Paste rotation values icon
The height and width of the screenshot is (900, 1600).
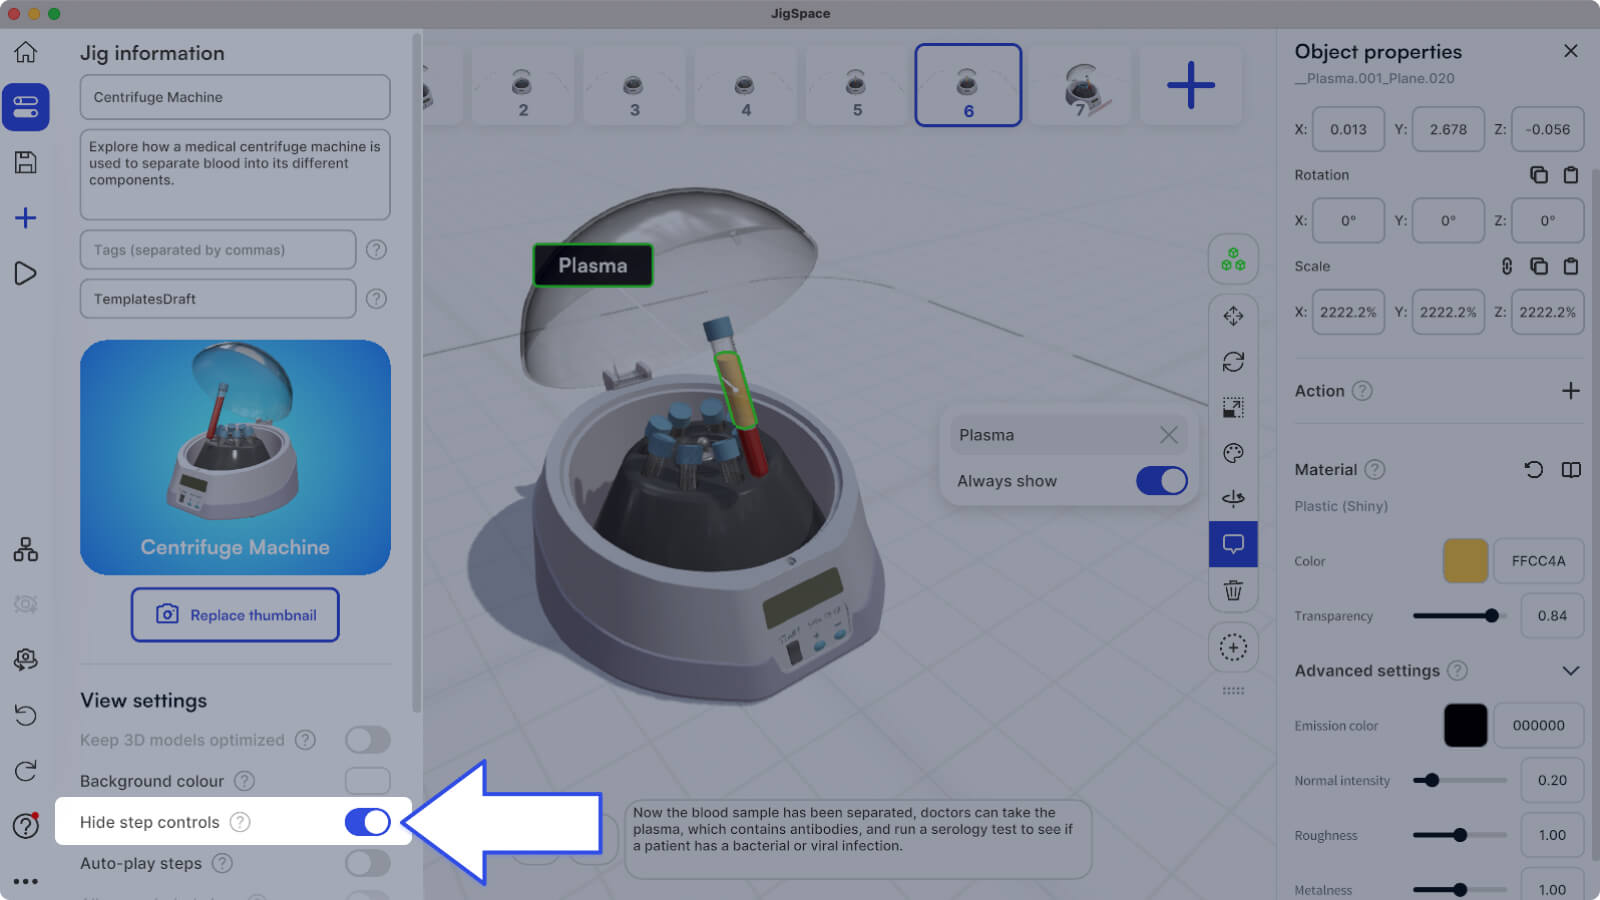(x=1571, y=175)
